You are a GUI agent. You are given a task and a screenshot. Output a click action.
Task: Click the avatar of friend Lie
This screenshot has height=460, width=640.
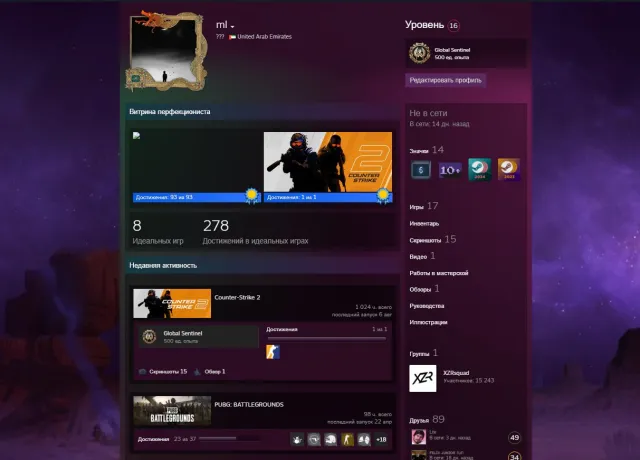(x=419, y=437)
